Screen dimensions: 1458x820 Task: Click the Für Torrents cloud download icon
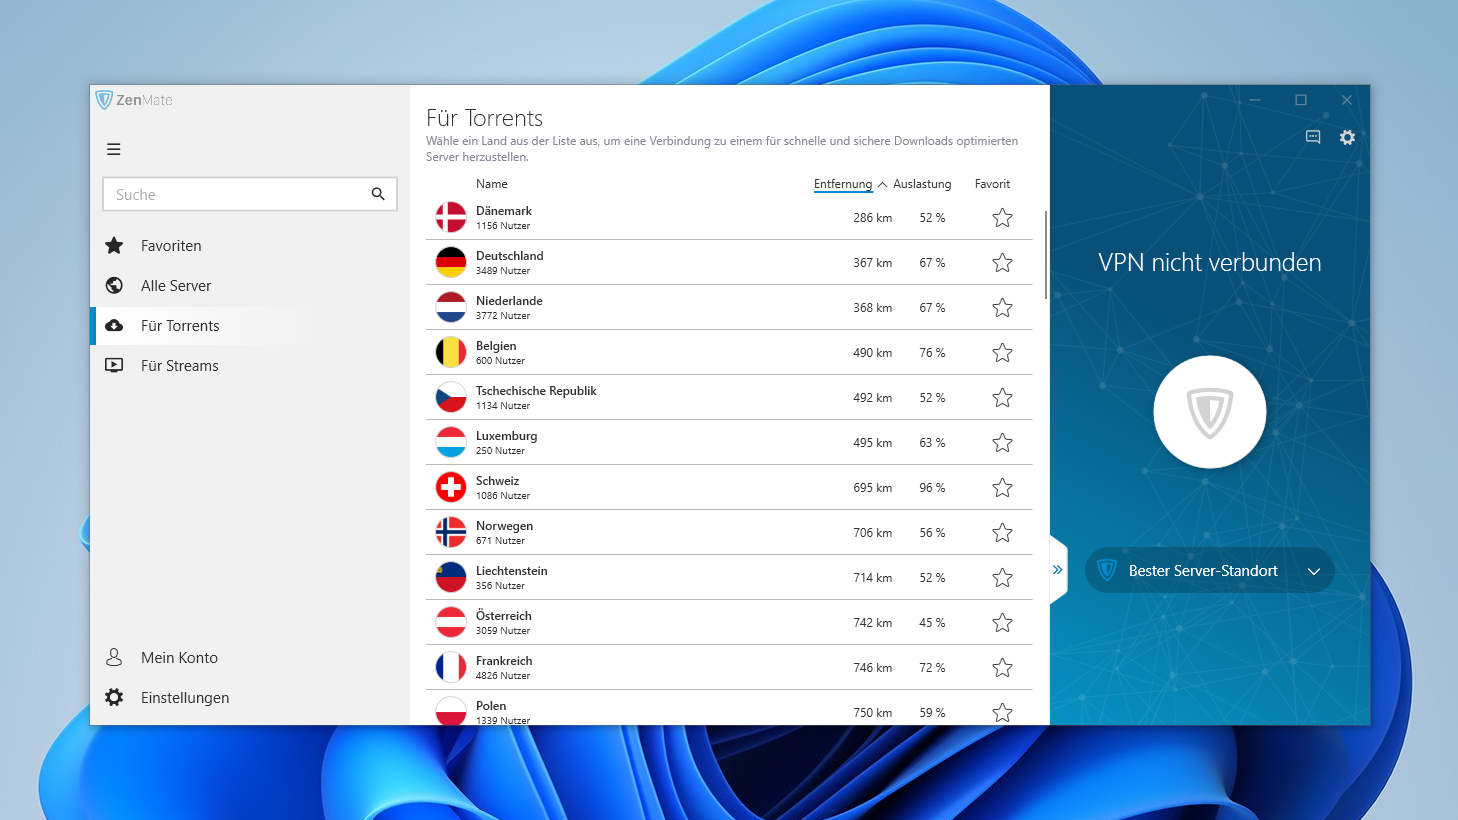pos(114,325)
